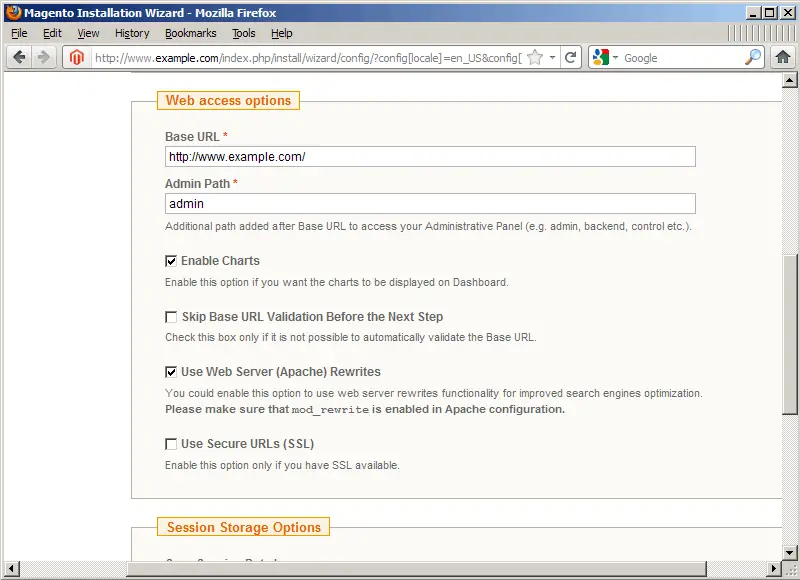This screenshot has width=800, height=580.
Task: Toggle Use Web Server (Apache) Rewrites
Action: [171, 372]
